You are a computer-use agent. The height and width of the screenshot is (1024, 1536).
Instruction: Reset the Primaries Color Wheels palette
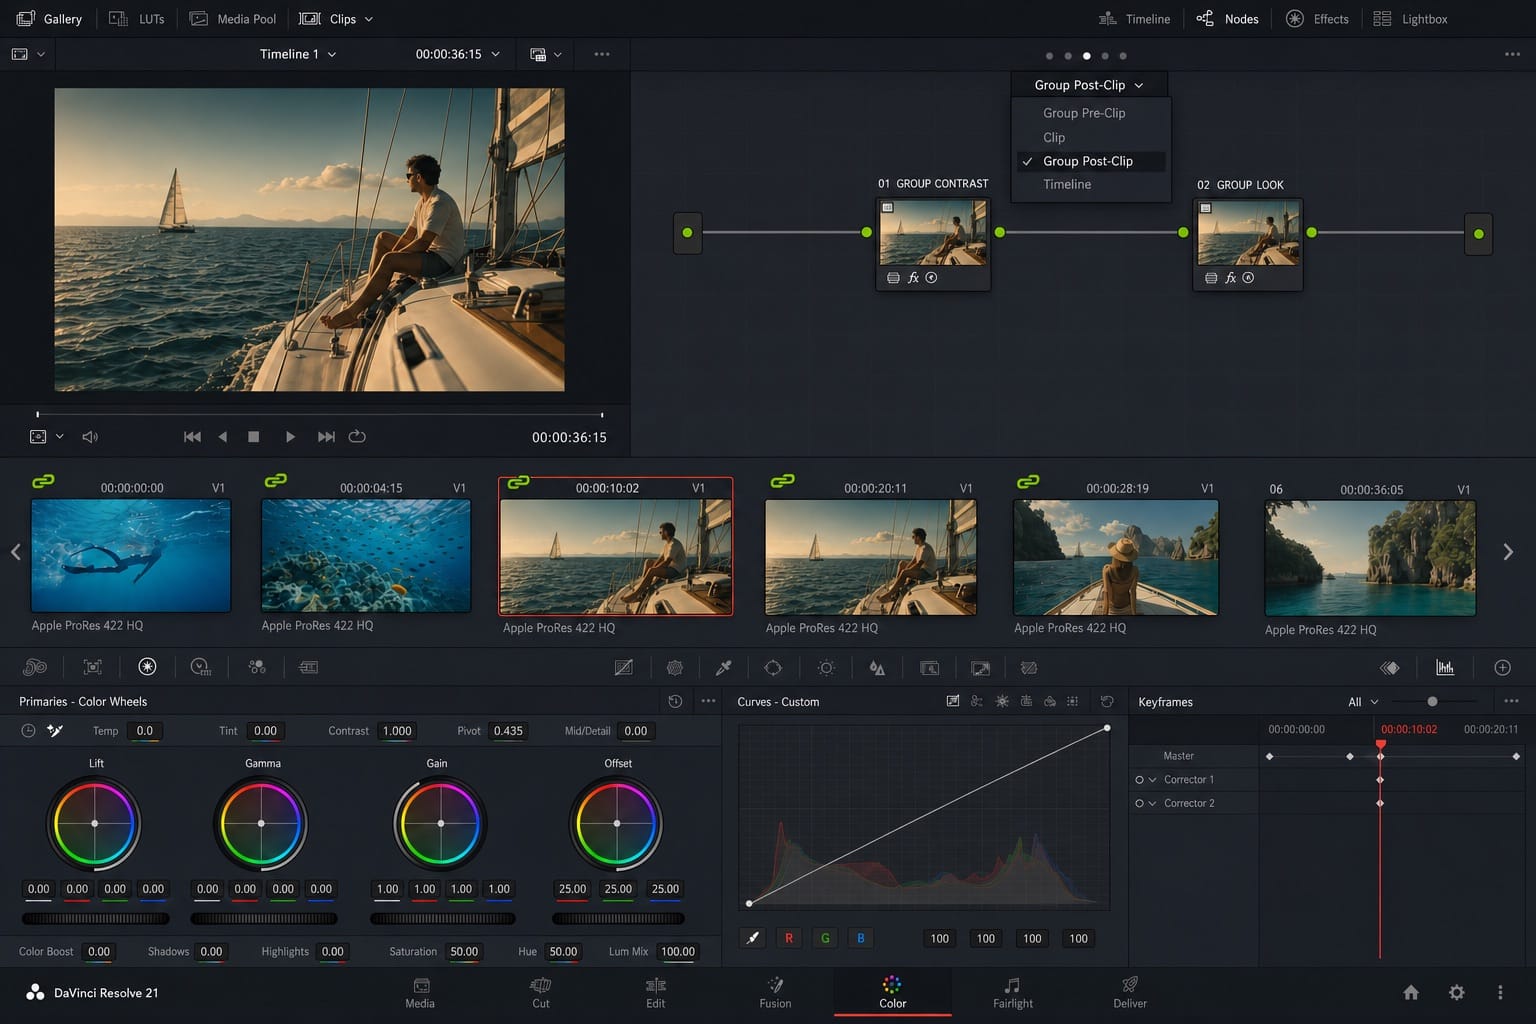click(675, 701)
